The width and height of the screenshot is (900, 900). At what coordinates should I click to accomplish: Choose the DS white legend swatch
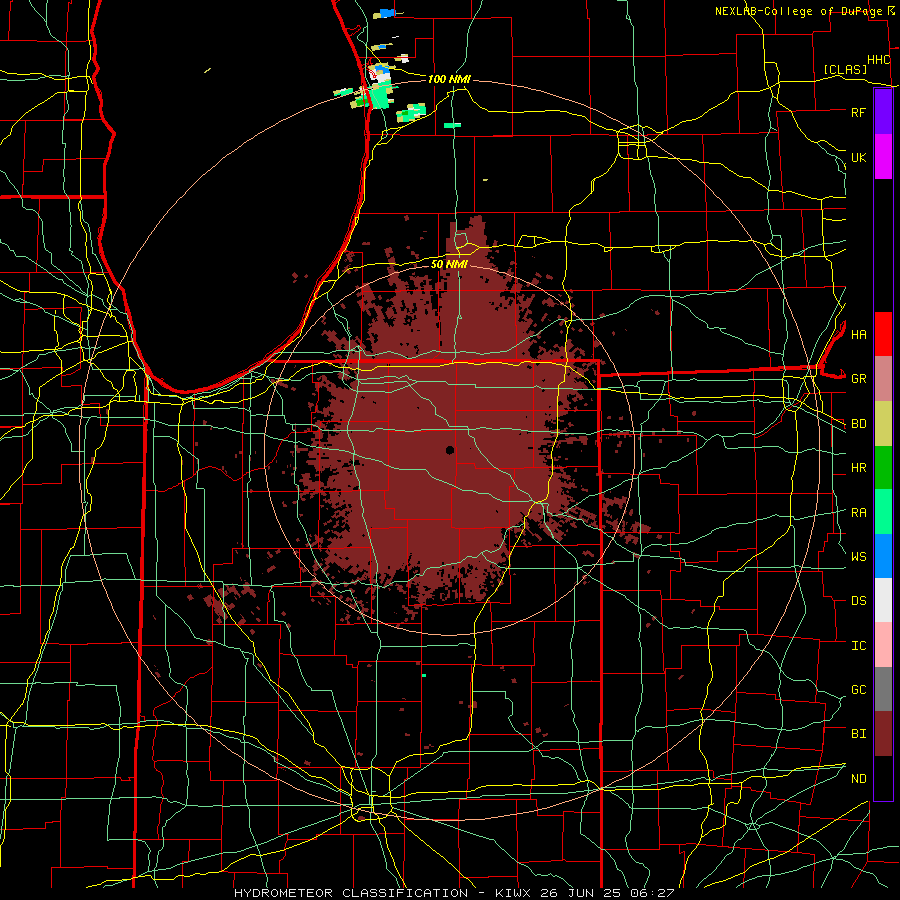click(x=883, y=600)
